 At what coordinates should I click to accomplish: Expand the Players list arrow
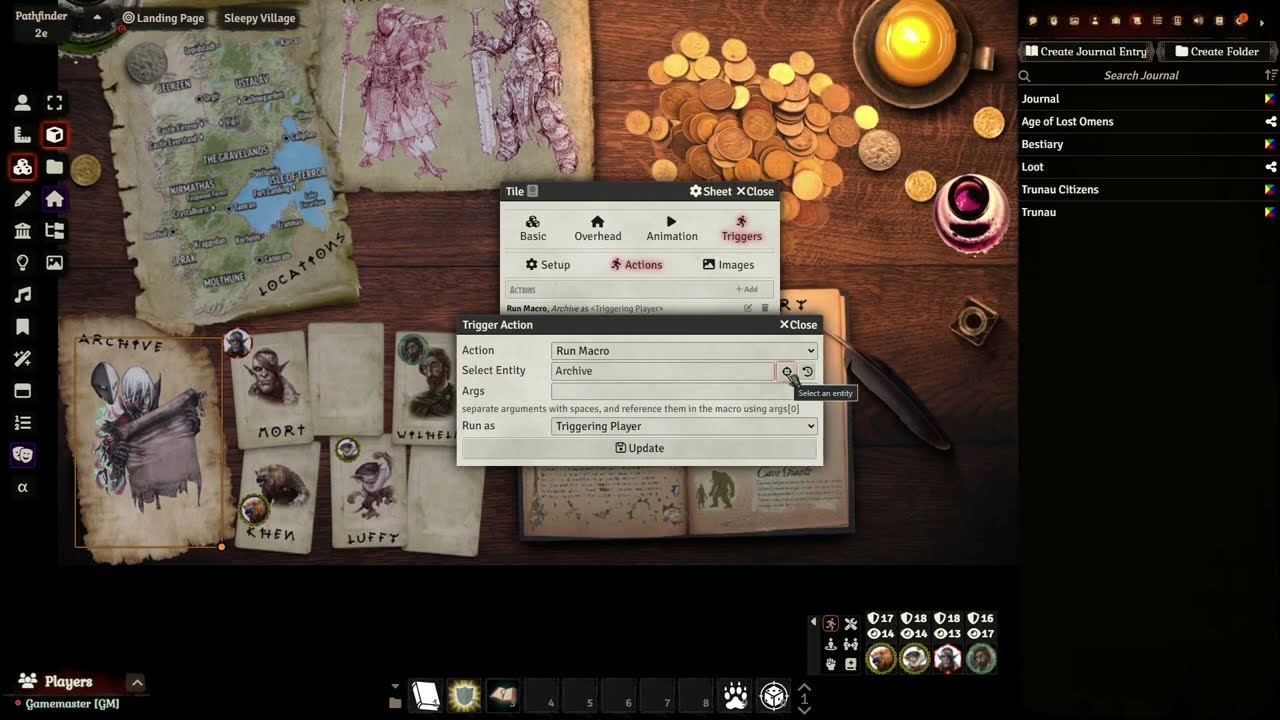click(x=137, y=682)
